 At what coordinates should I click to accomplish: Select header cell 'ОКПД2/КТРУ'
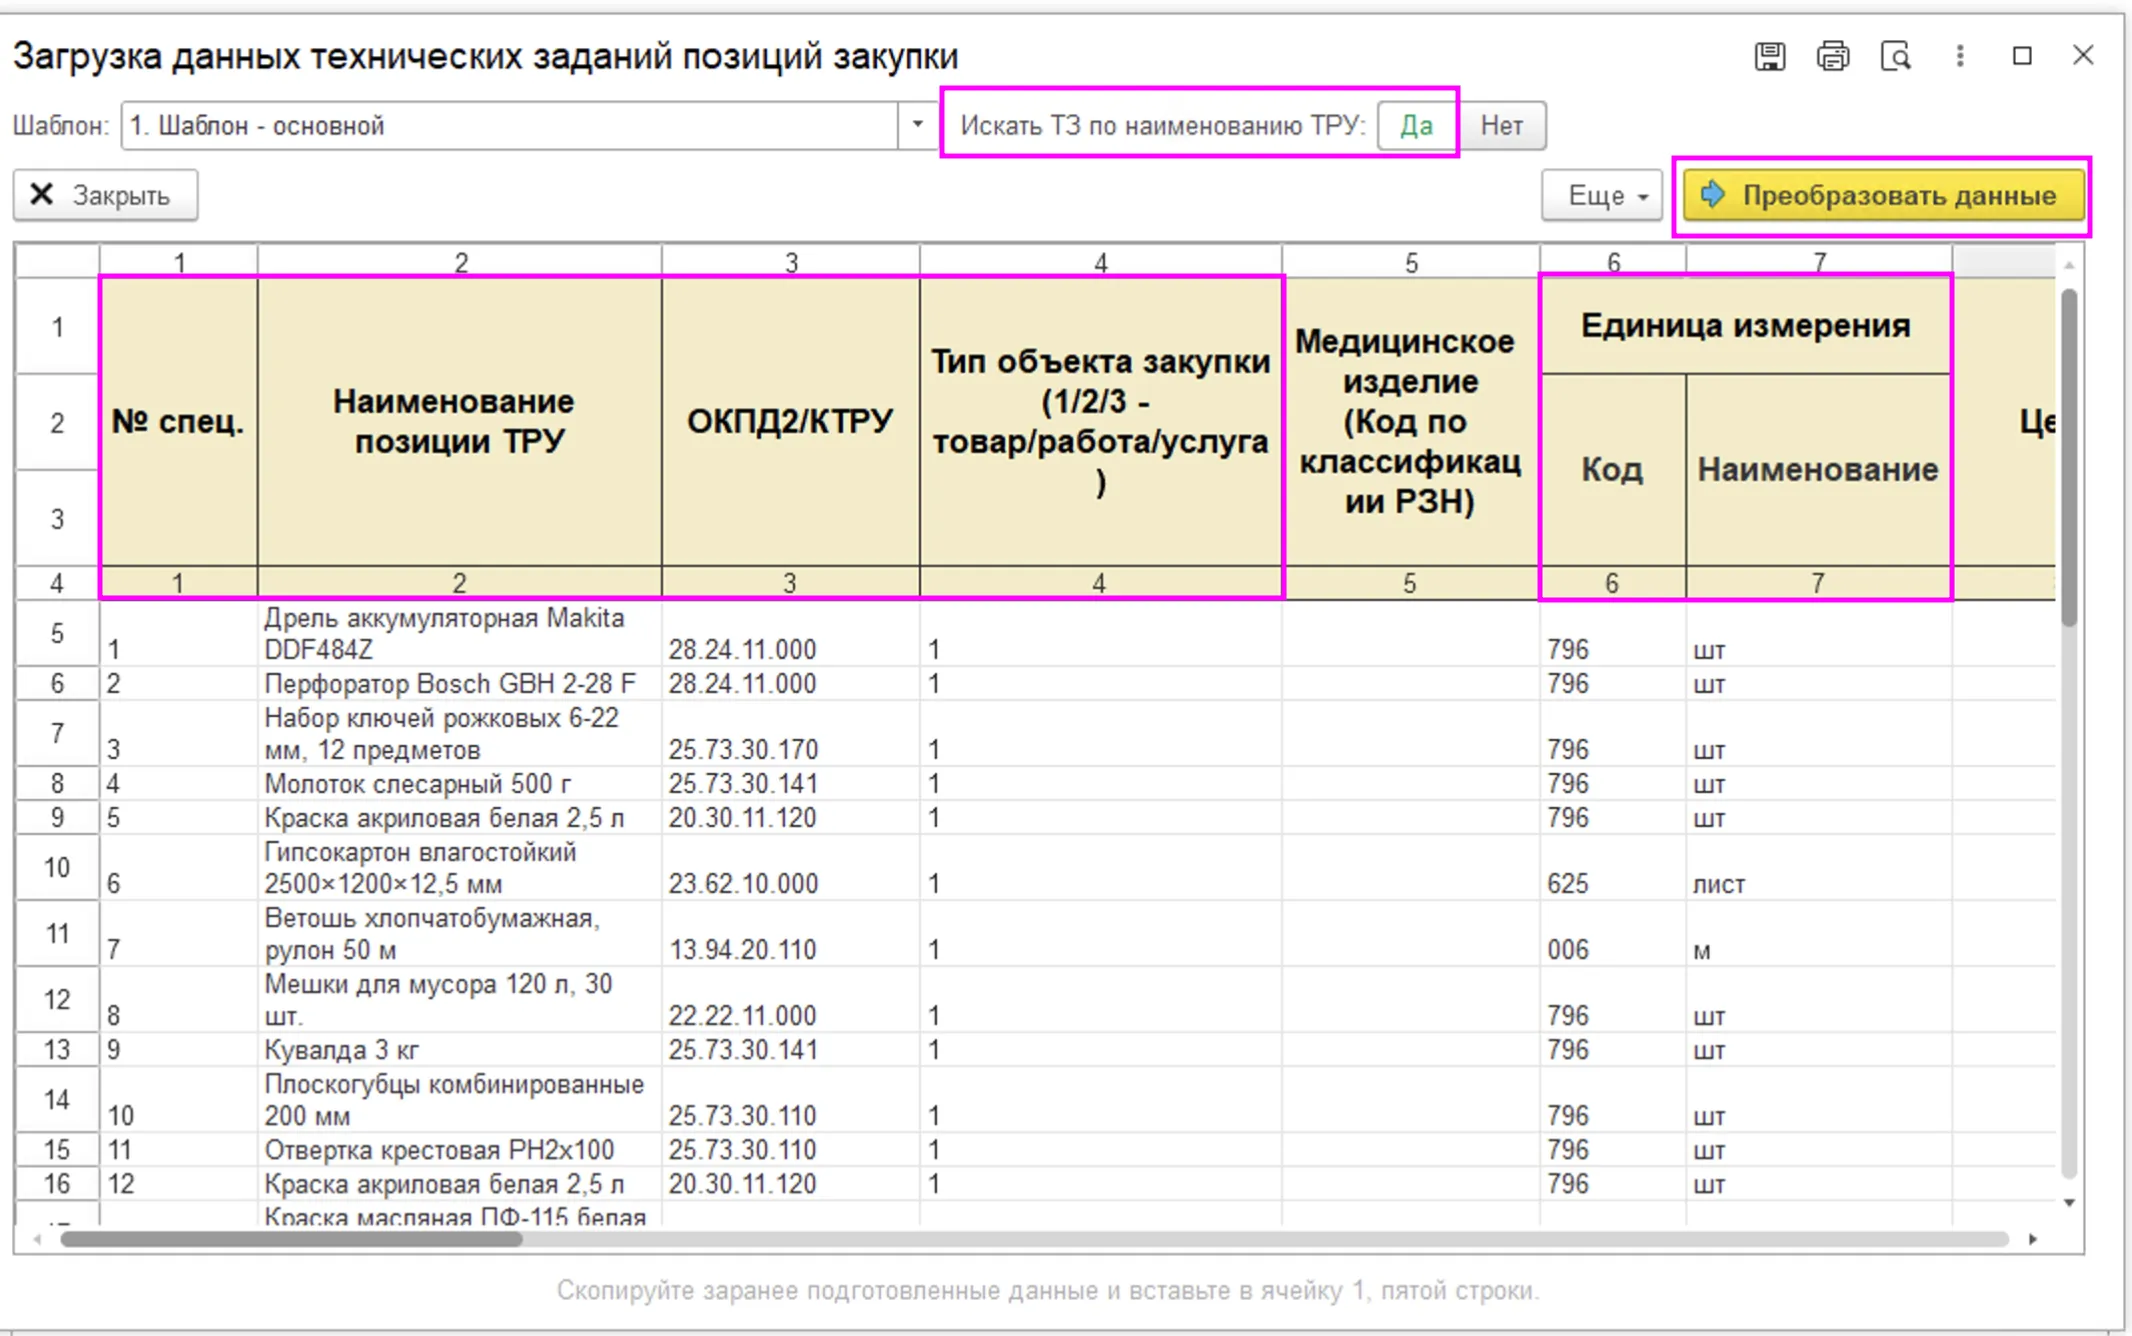pos(790,421)
